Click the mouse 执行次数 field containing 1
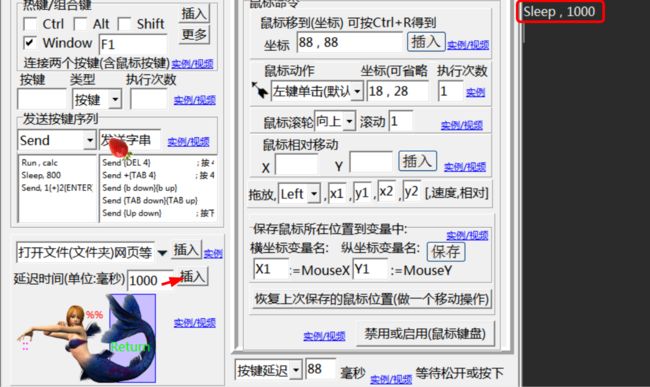 450,91
